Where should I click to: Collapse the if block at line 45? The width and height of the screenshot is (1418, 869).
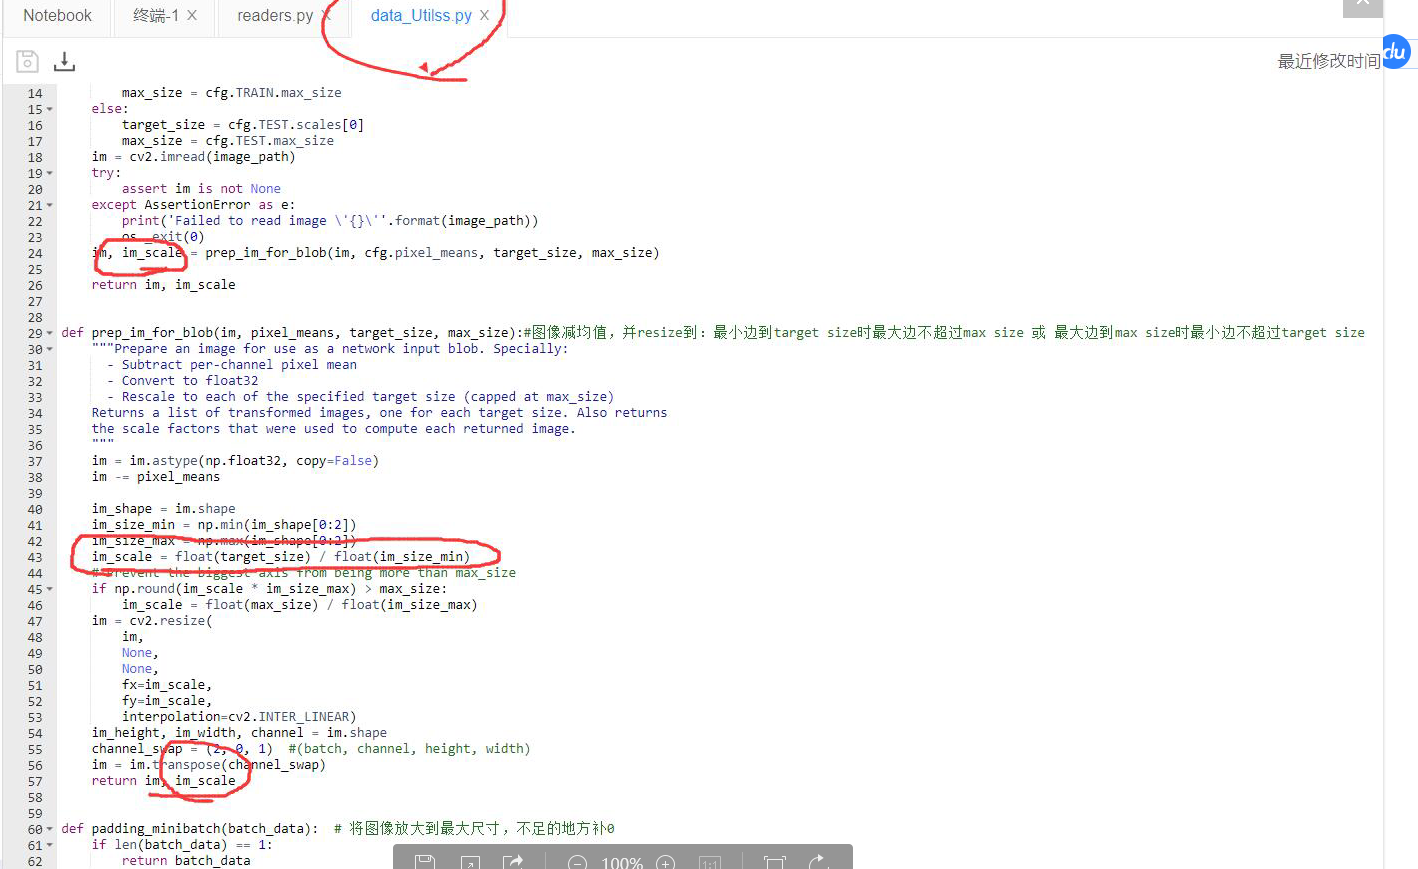click(x=48, y=588)
